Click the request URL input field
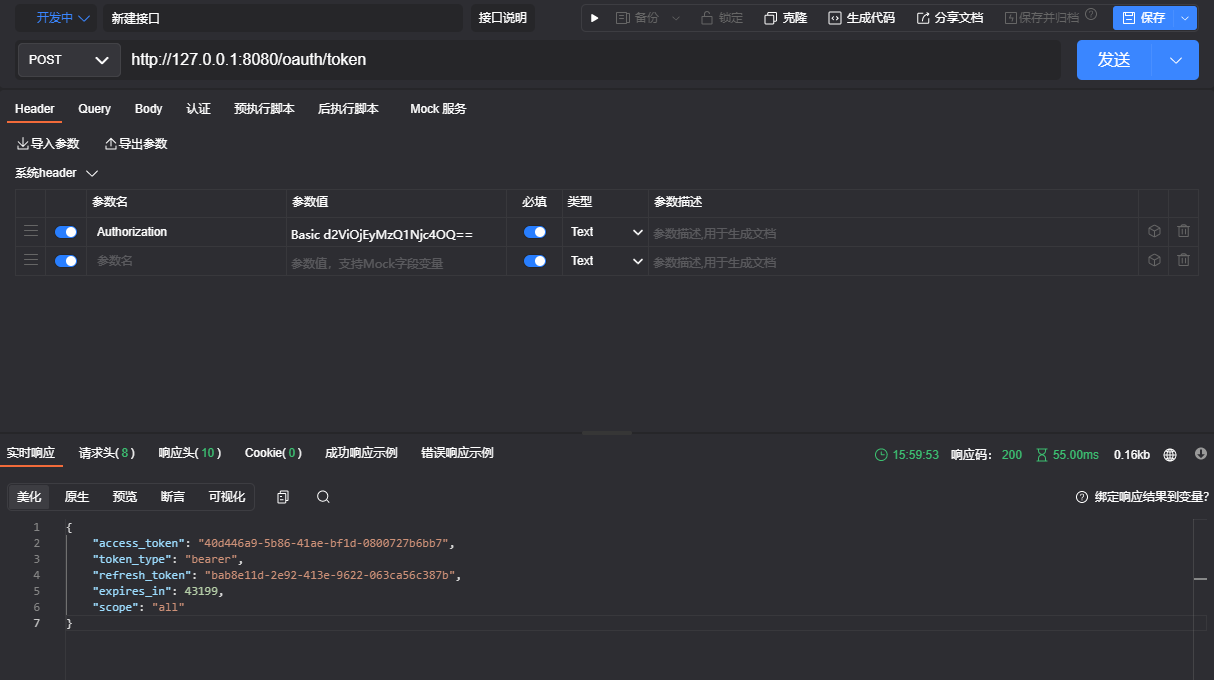 [590, 60]
